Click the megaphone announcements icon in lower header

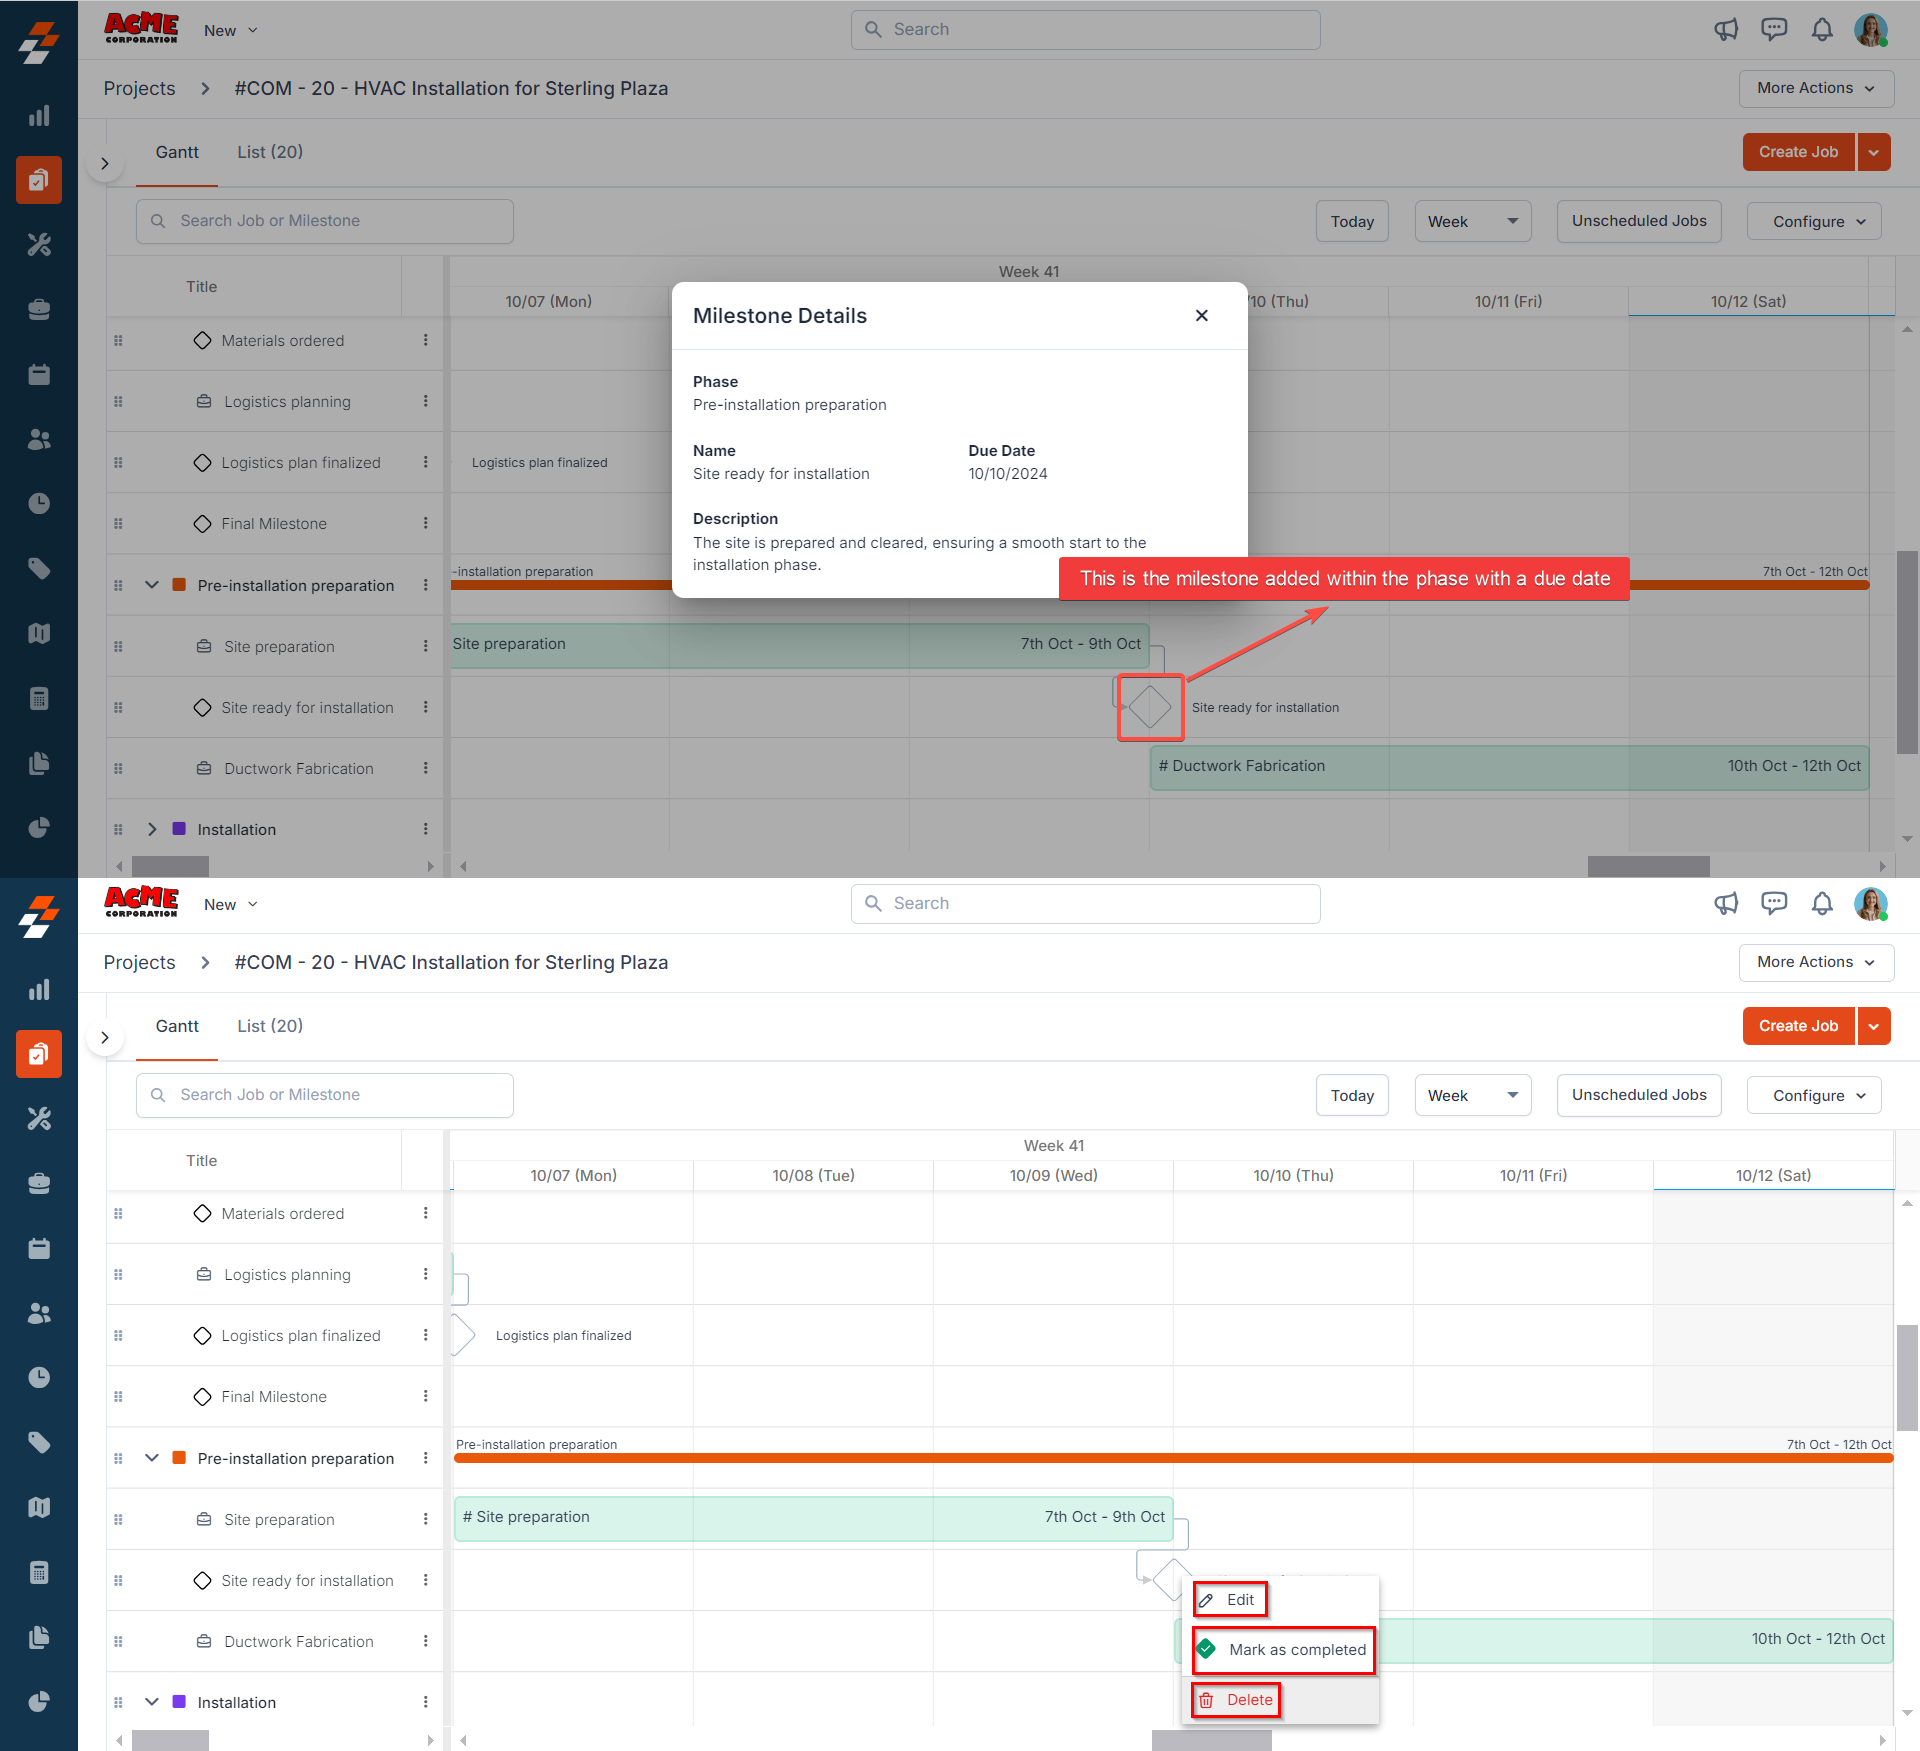pyautogui.click(x=1726, y=904)
